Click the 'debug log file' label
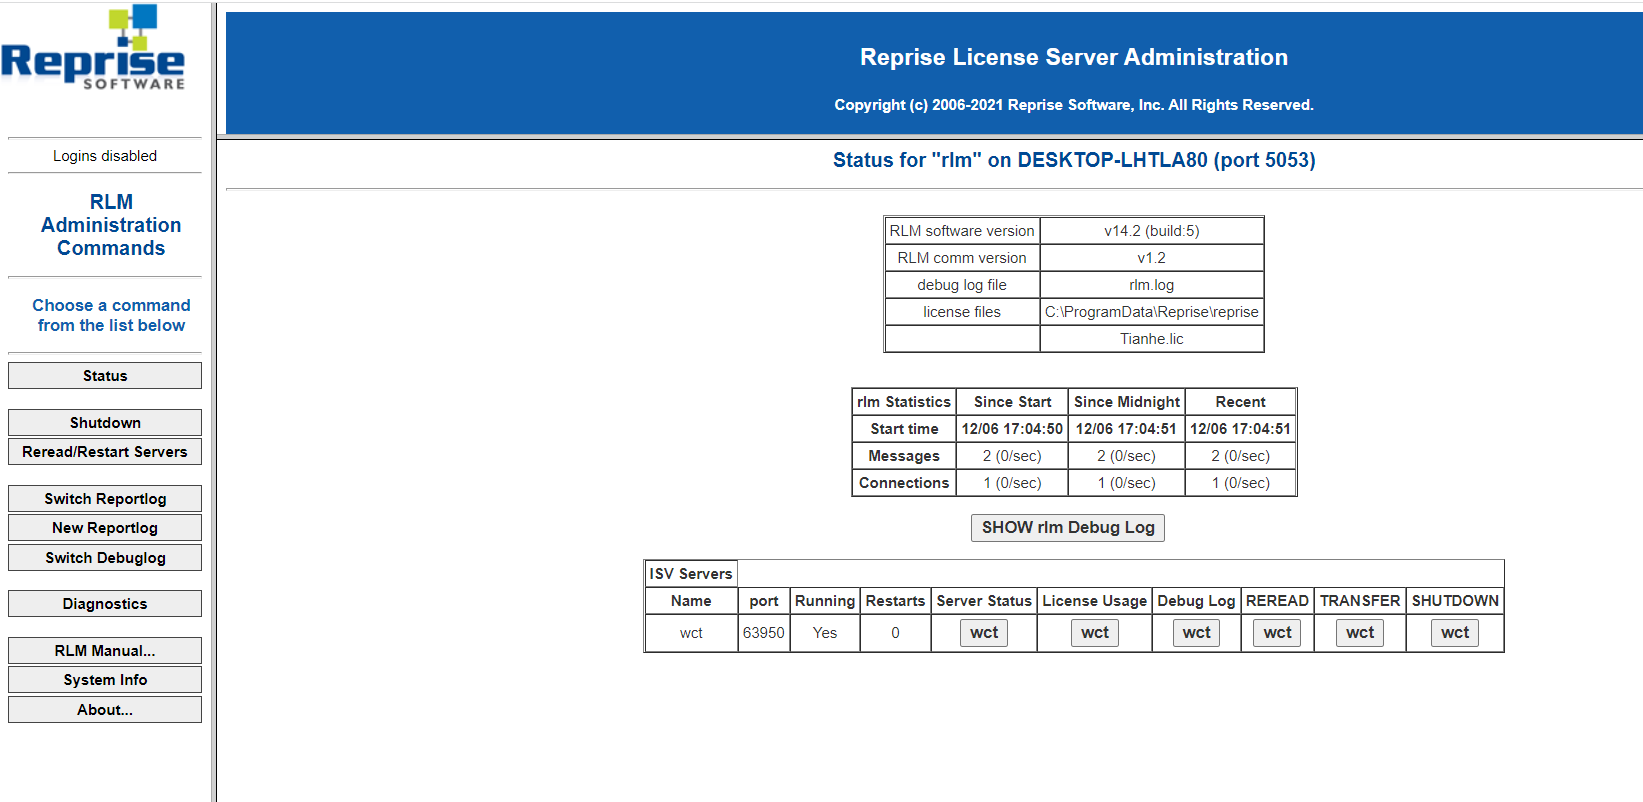Image resolution: width=1643 pixels, height=802 pixels. point(962,285)
